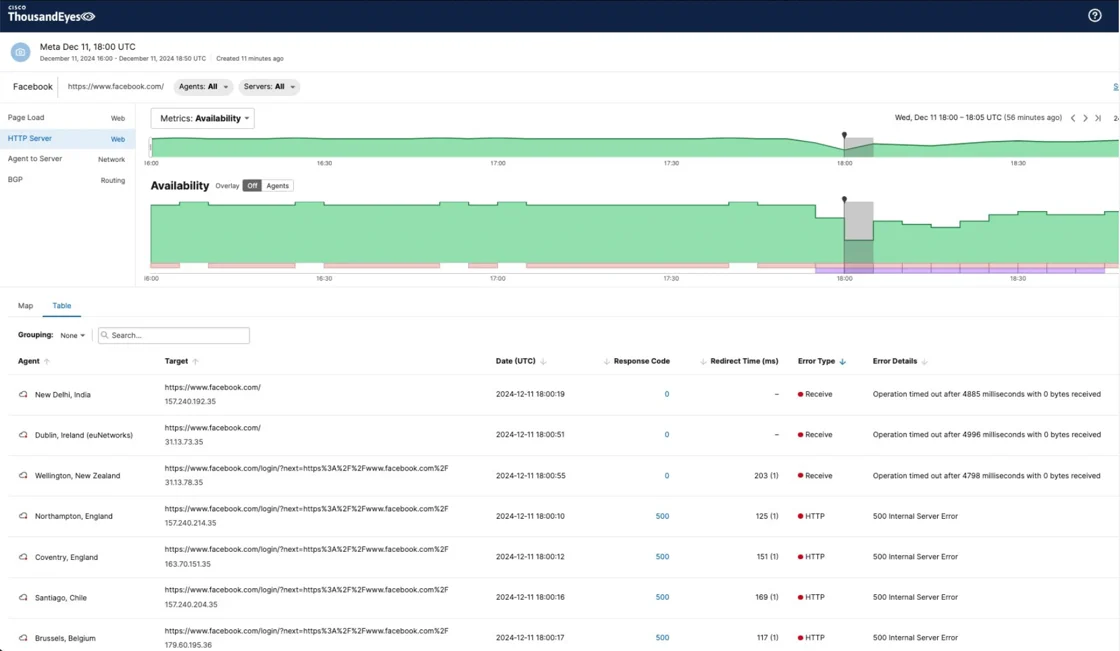Viewport: 1120px width, 651px height.
Task: Open the Agents: All filter dropdown
Action: 204,86
